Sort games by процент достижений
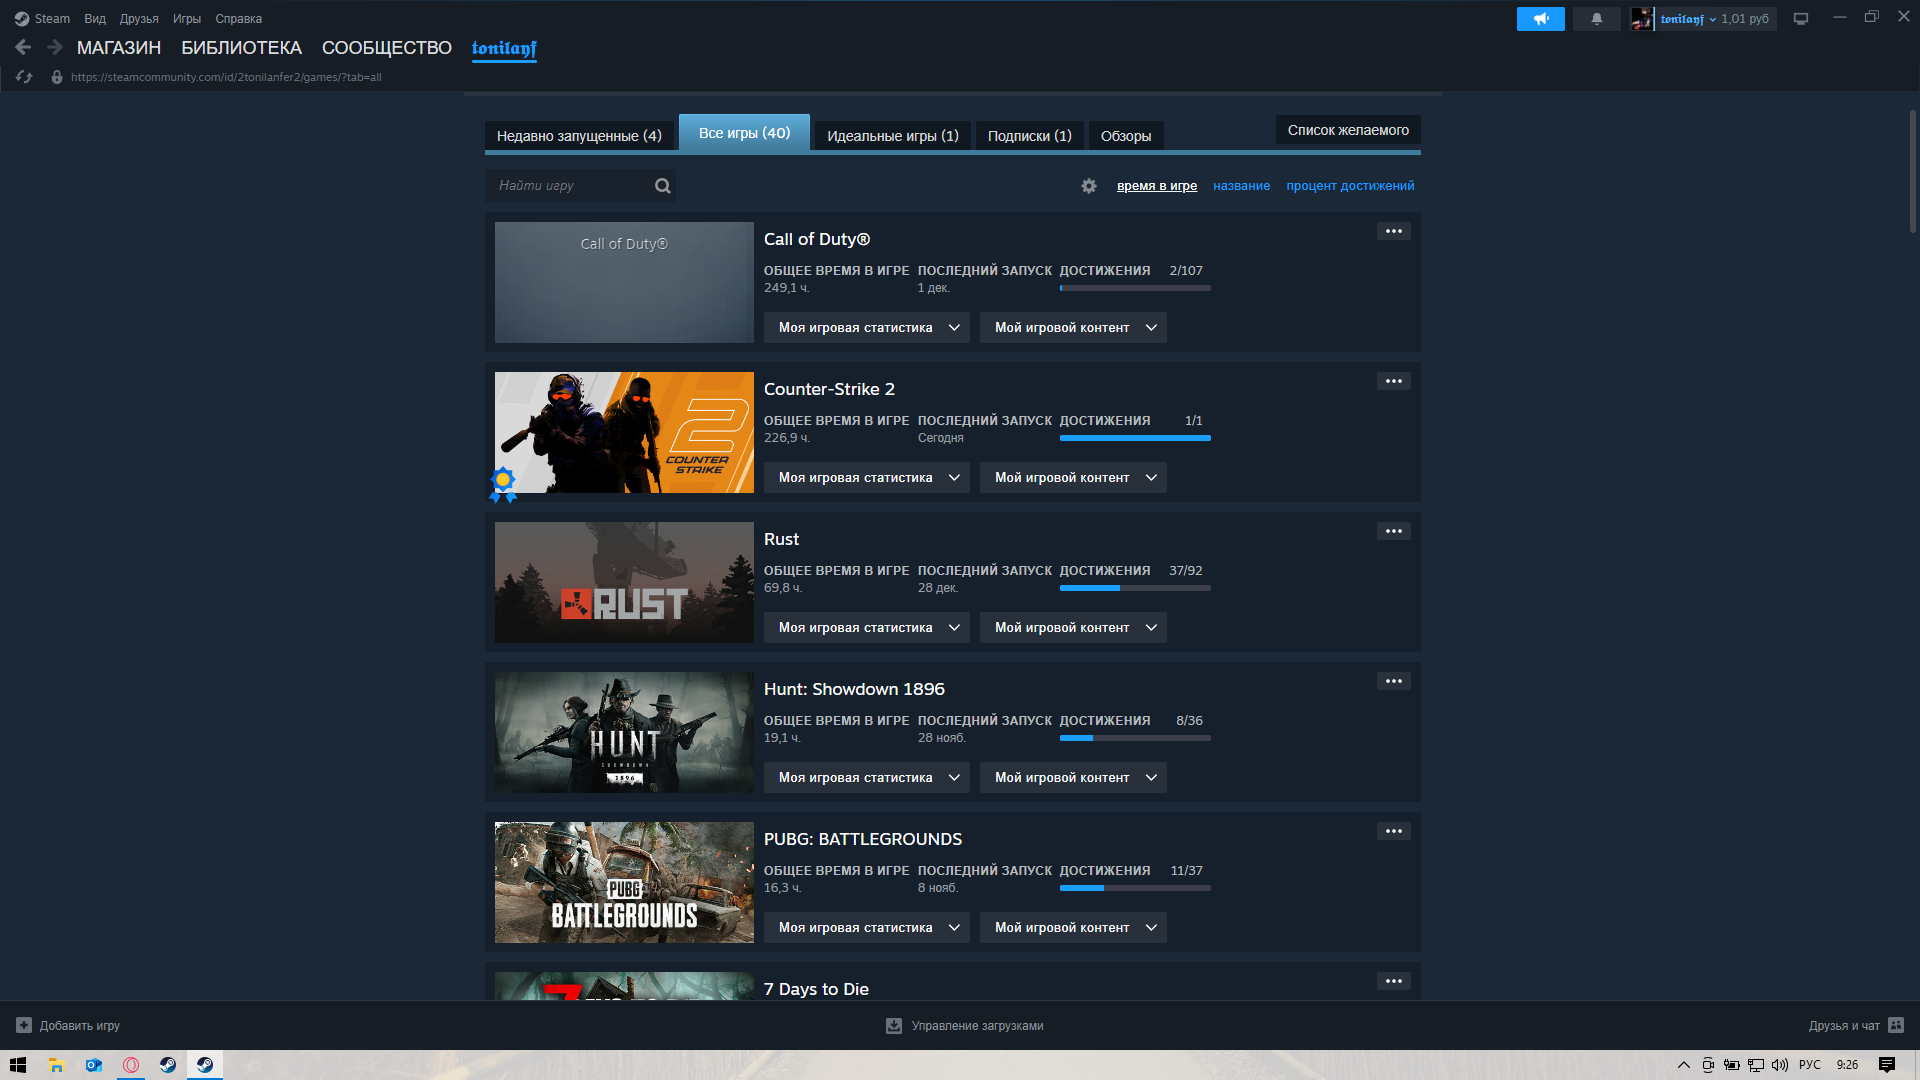Screen dimensions: 1920x1080 click(1350, 186)
